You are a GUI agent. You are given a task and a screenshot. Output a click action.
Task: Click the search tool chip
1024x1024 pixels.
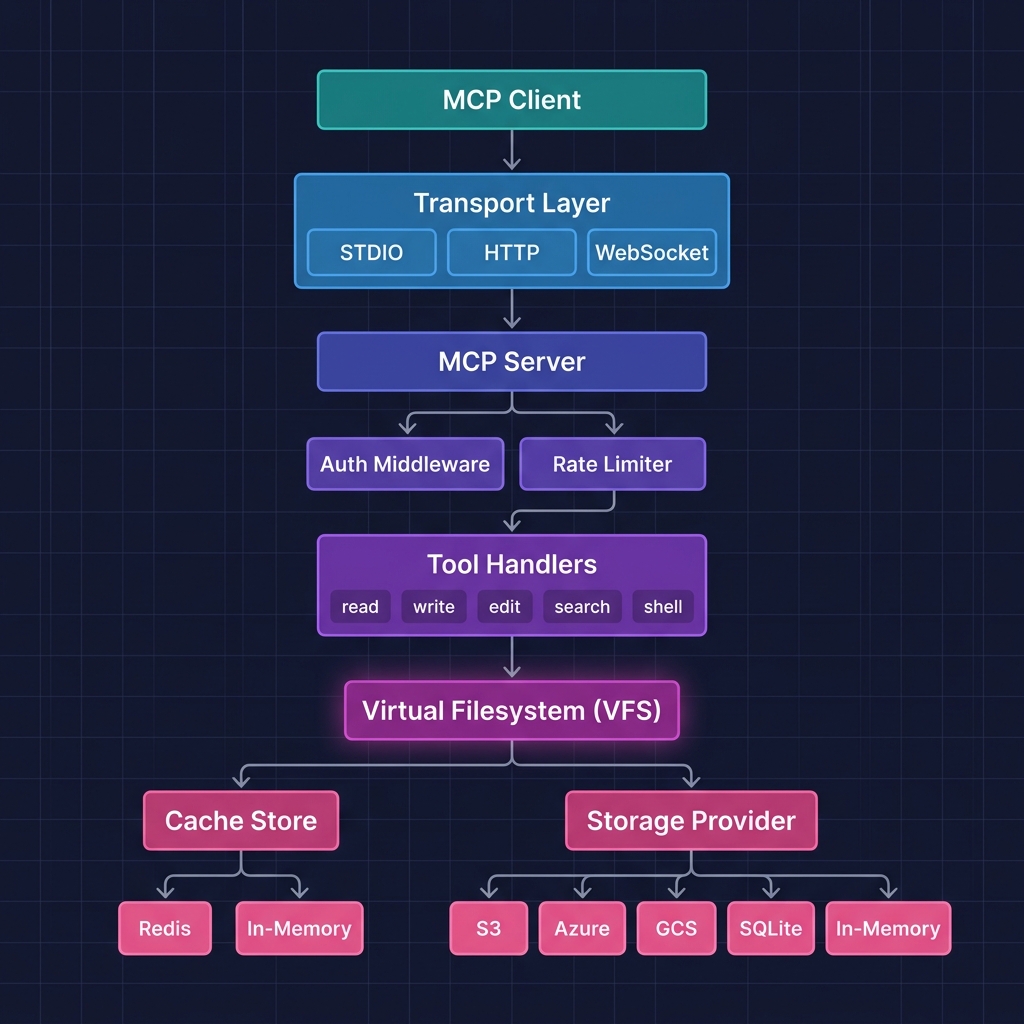[x=582, y=607]
